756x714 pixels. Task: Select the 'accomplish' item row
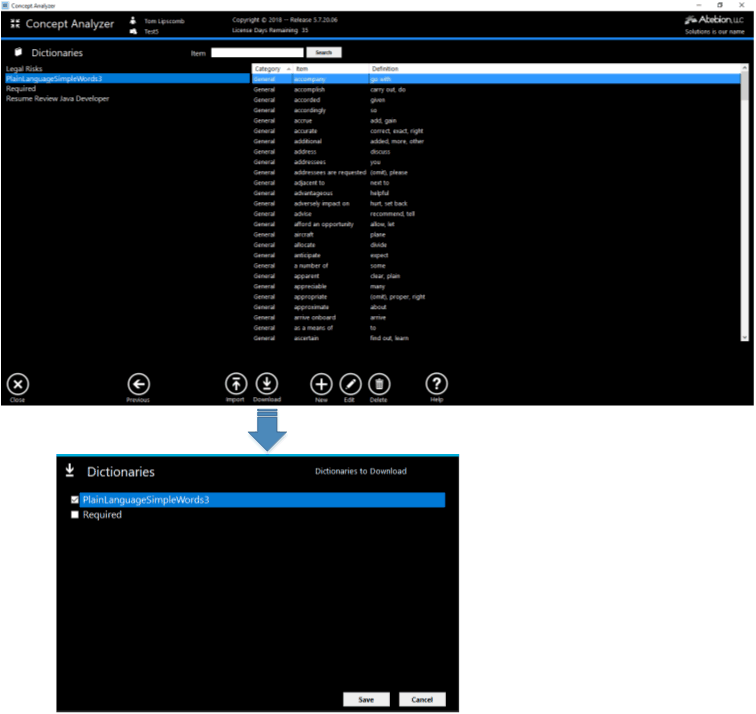(x=496, y=90)
